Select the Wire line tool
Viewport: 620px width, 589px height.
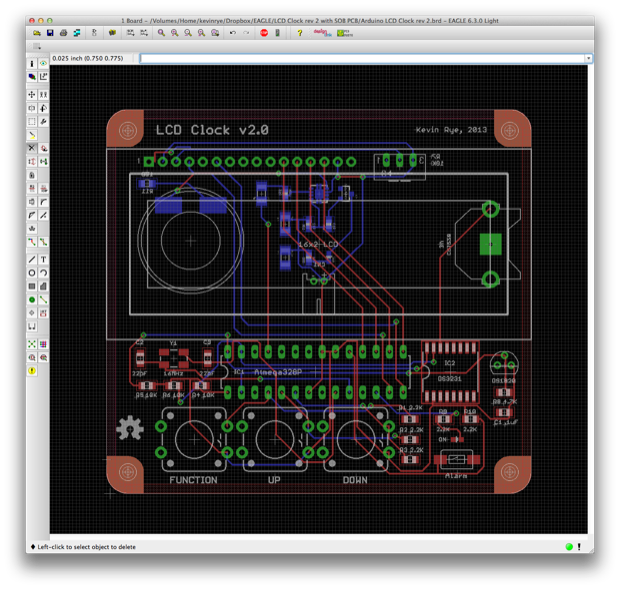(32, 260)
